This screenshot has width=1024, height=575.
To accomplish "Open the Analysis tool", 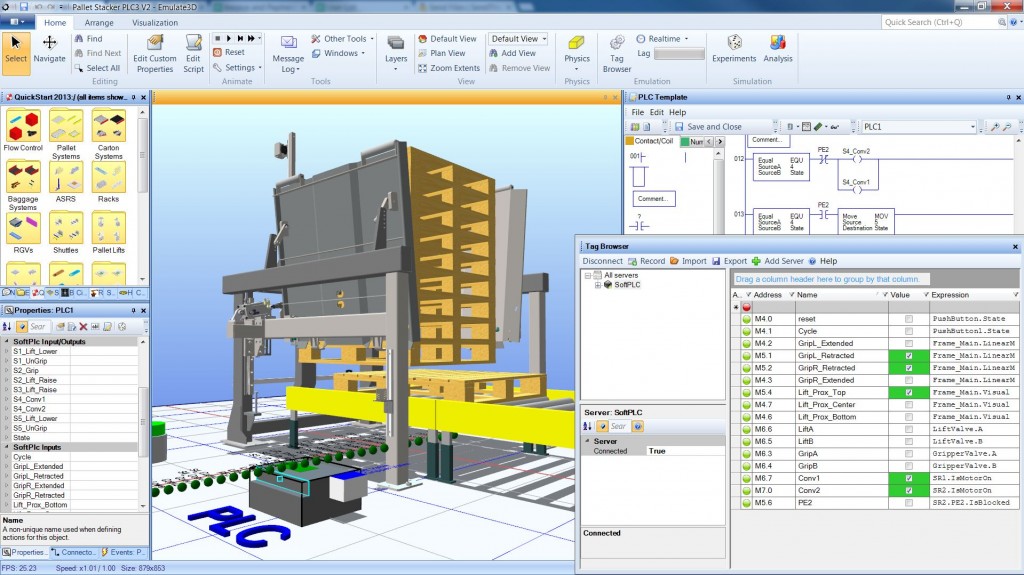I will tap(778, 50).
